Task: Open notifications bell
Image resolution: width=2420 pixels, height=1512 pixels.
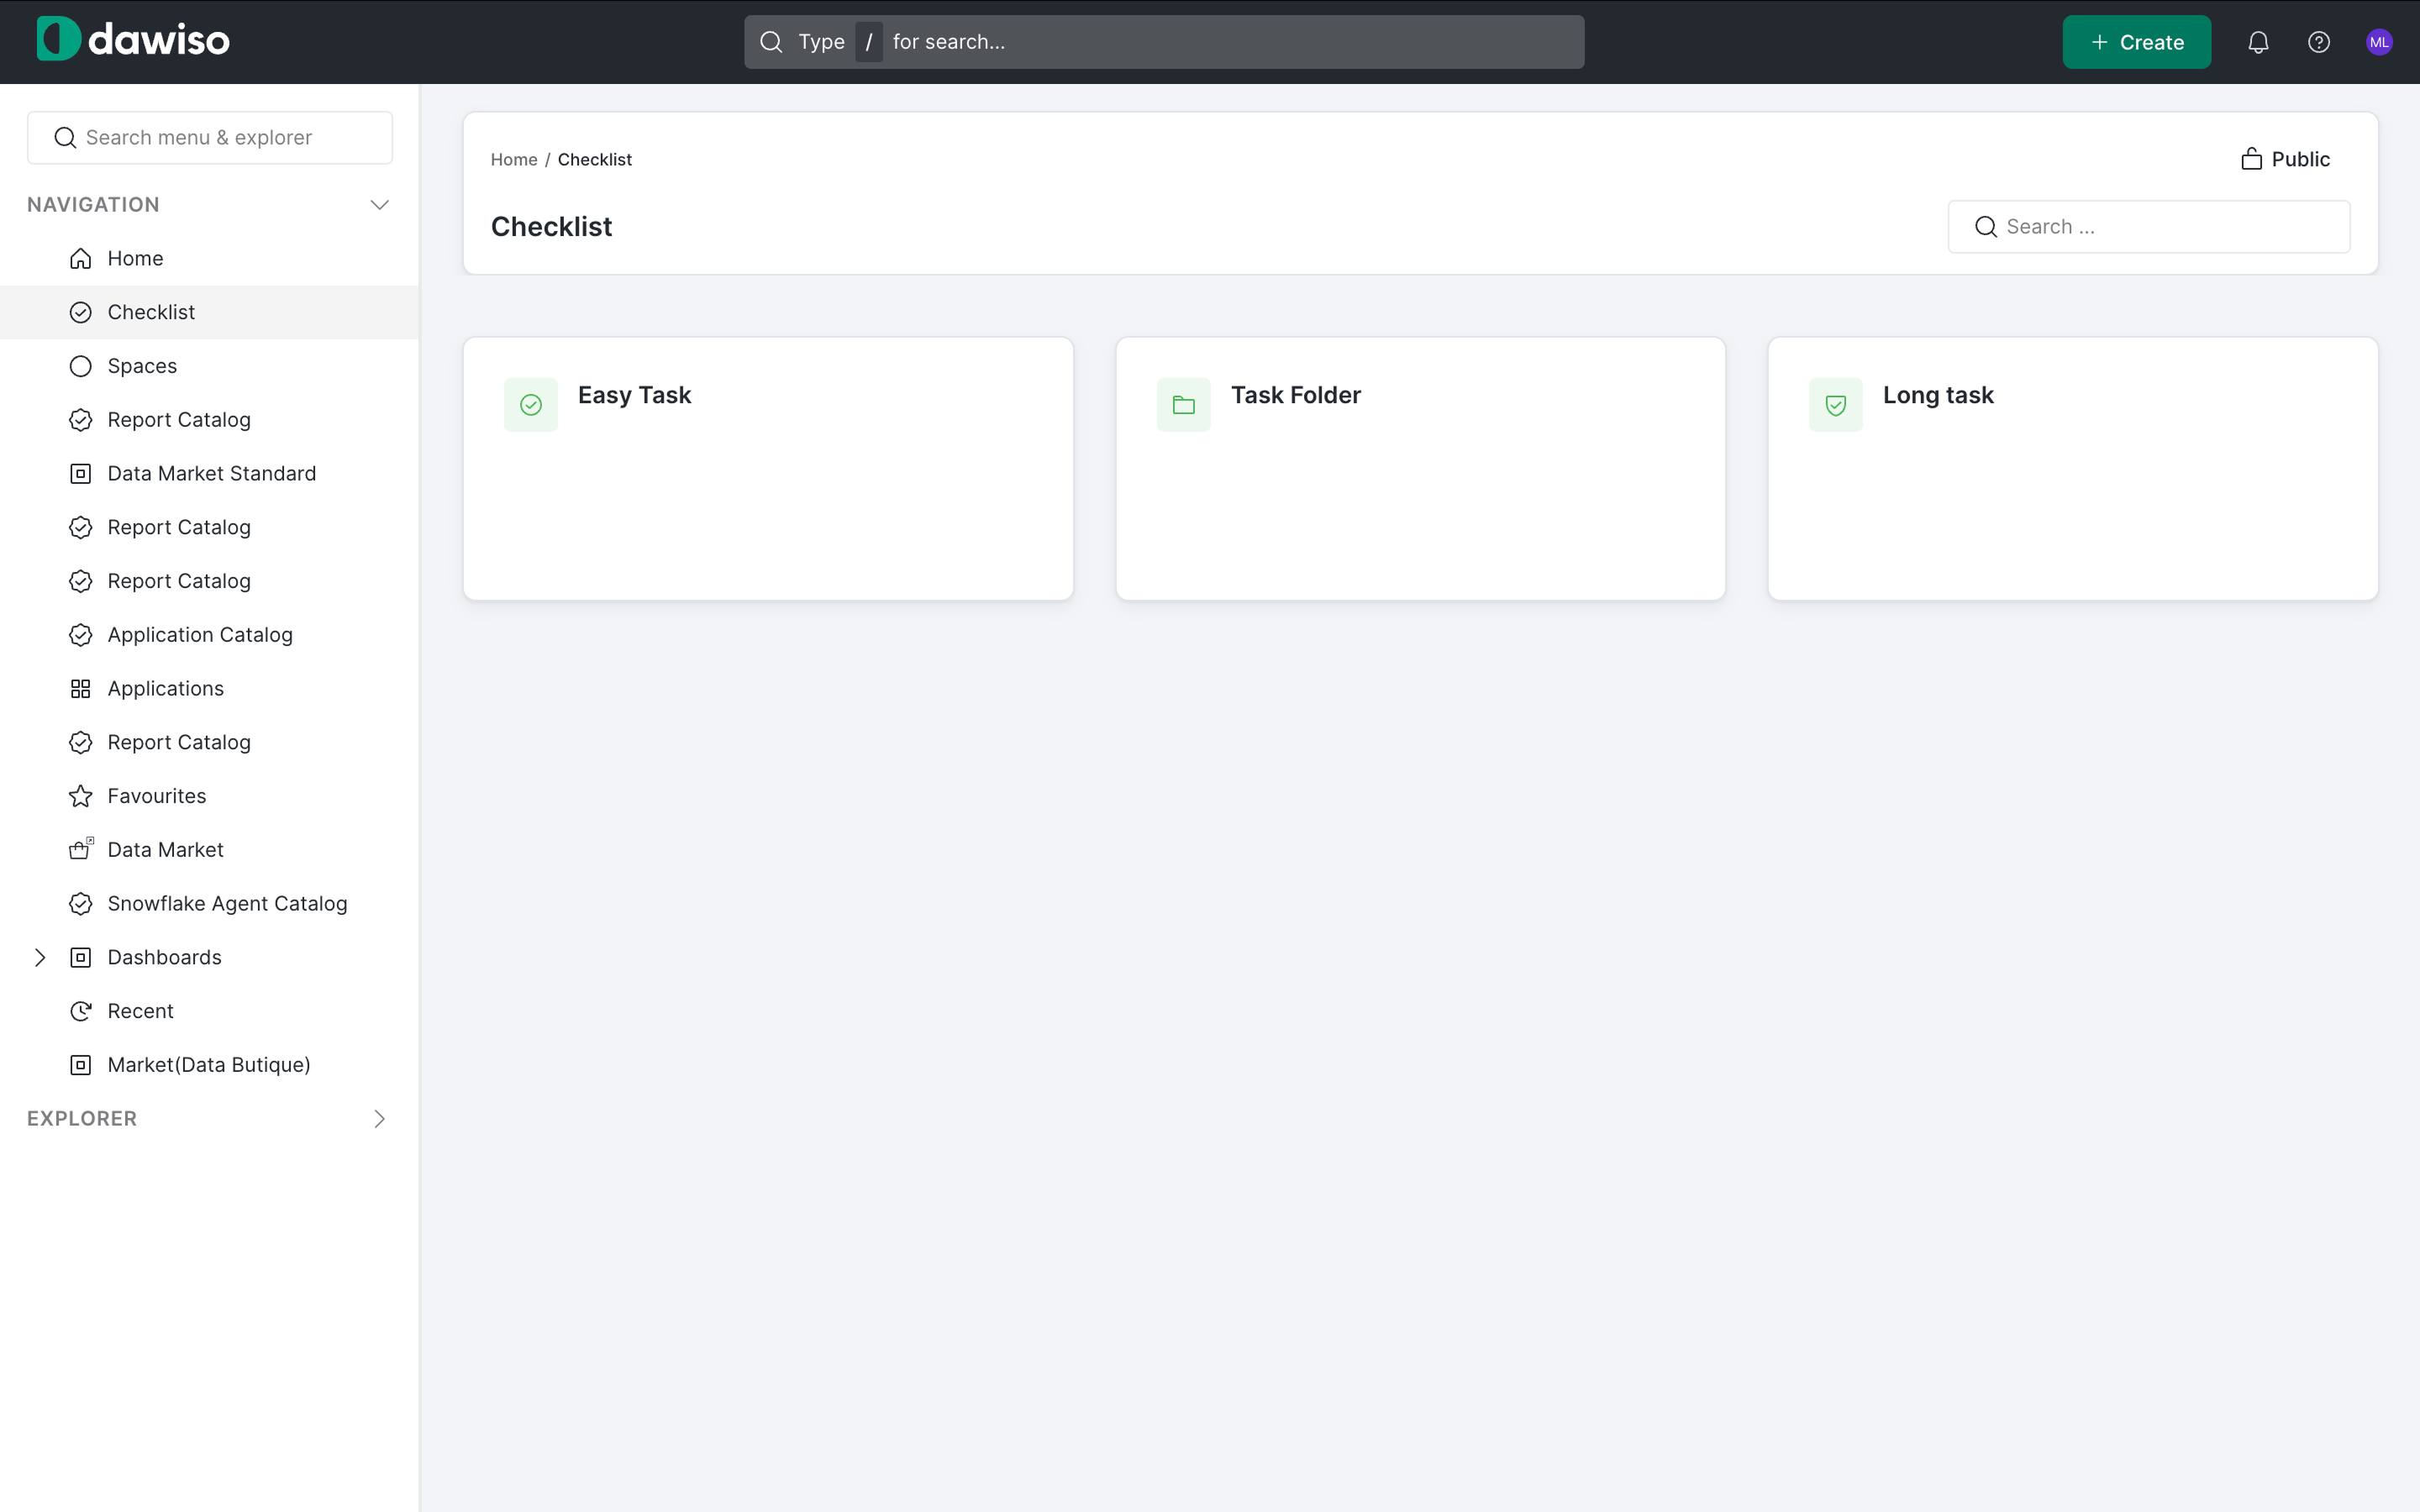Action: [2258, 42]
